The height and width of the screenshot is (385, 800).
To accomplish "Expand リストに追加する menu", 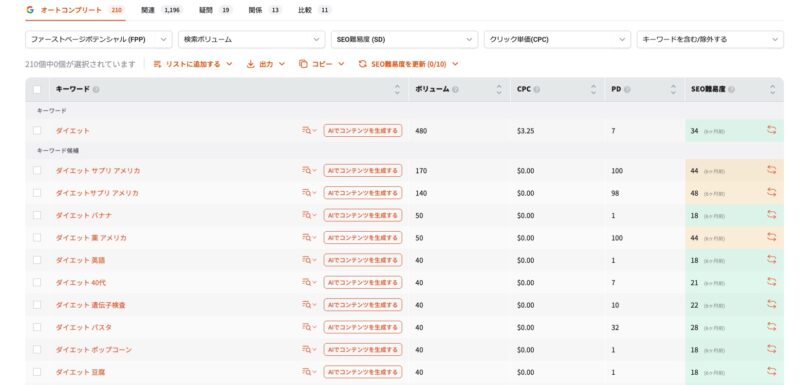I will tap(193, 64).
